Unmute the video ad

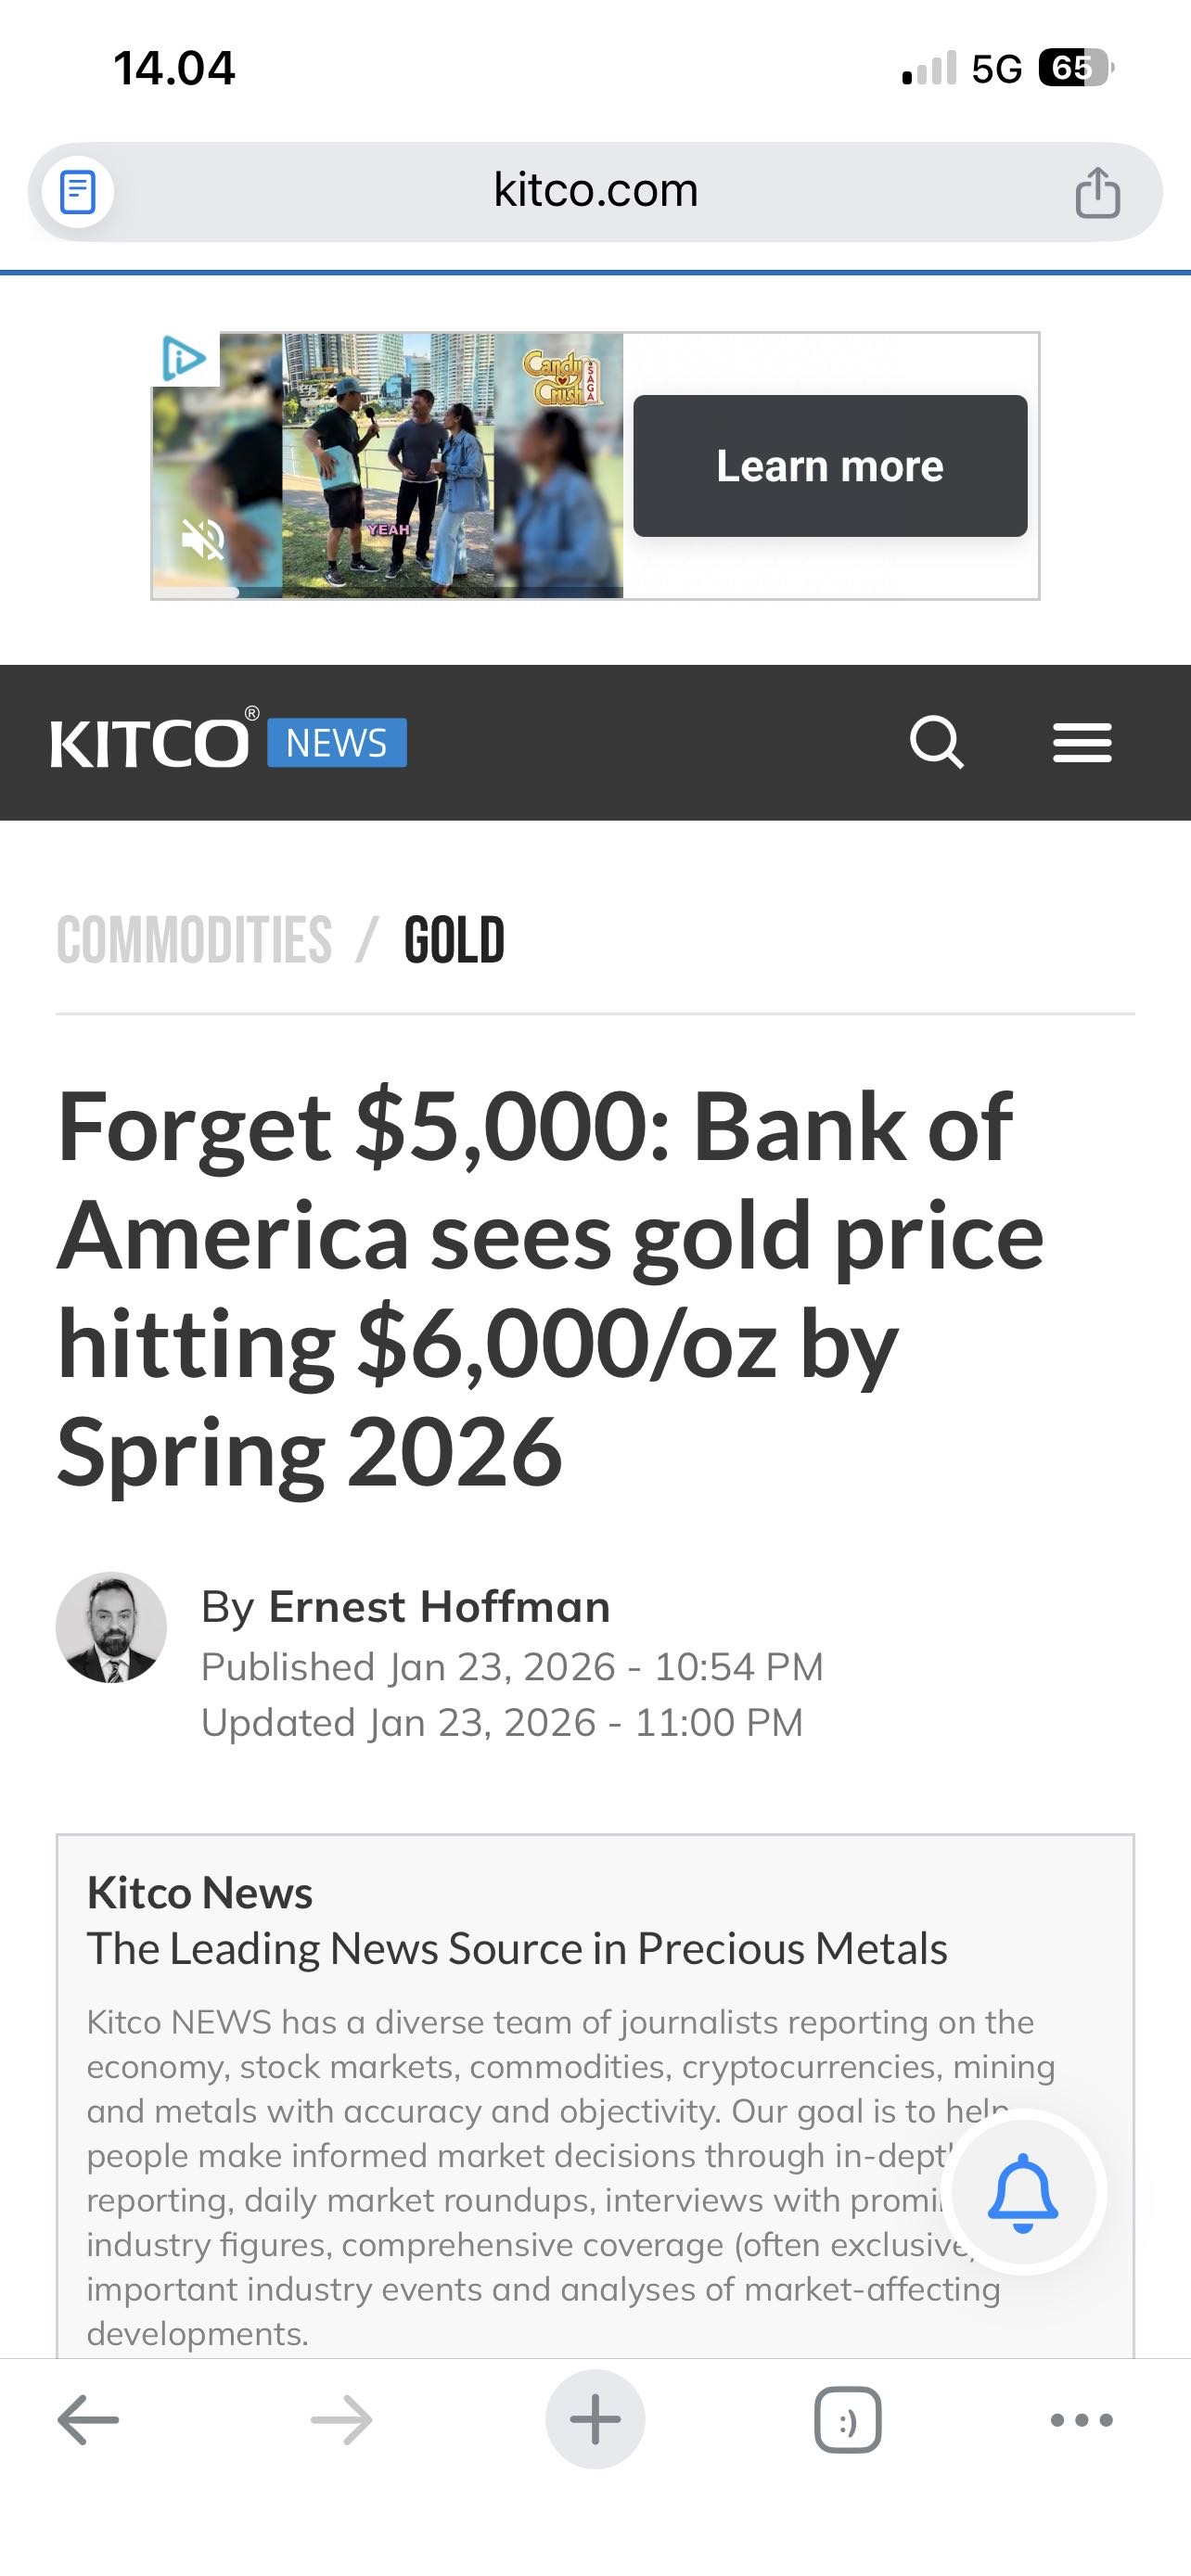203,541
